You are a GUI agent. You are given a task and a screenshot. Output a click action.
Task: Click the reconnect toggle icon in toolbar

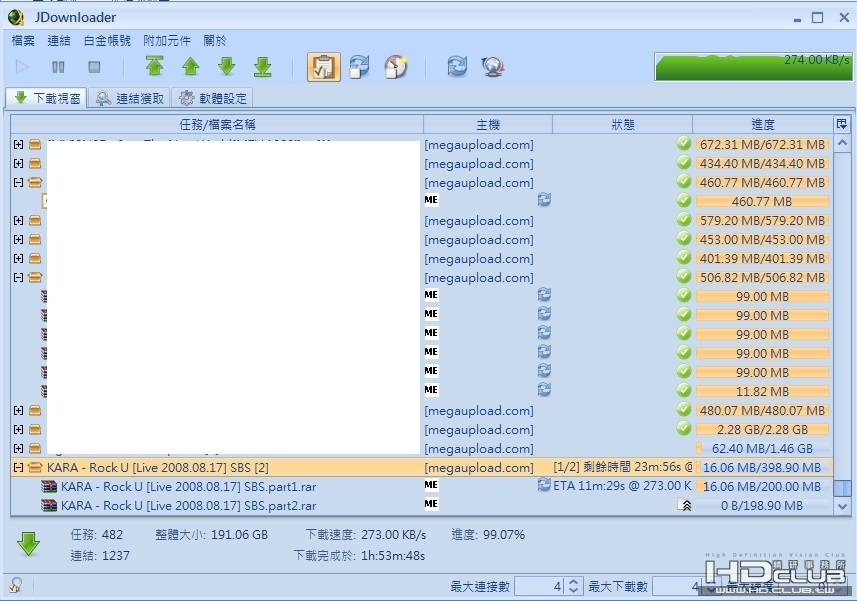[x=360, y=67]
